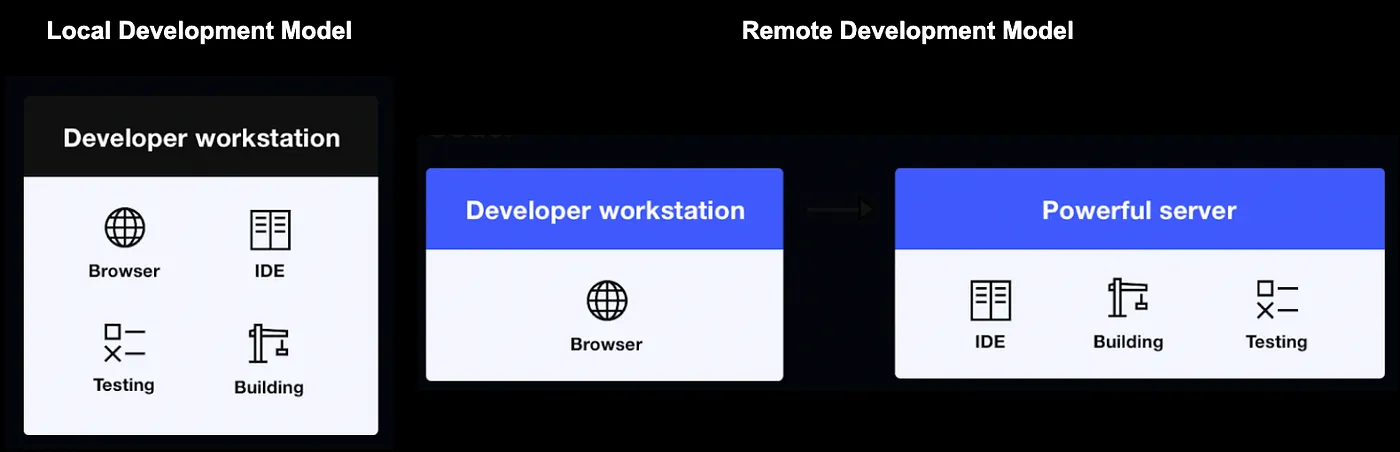This screenshot has width=1400, height=452.
Task: Click the Browser text label in local workstation
Action: point(124,271)
